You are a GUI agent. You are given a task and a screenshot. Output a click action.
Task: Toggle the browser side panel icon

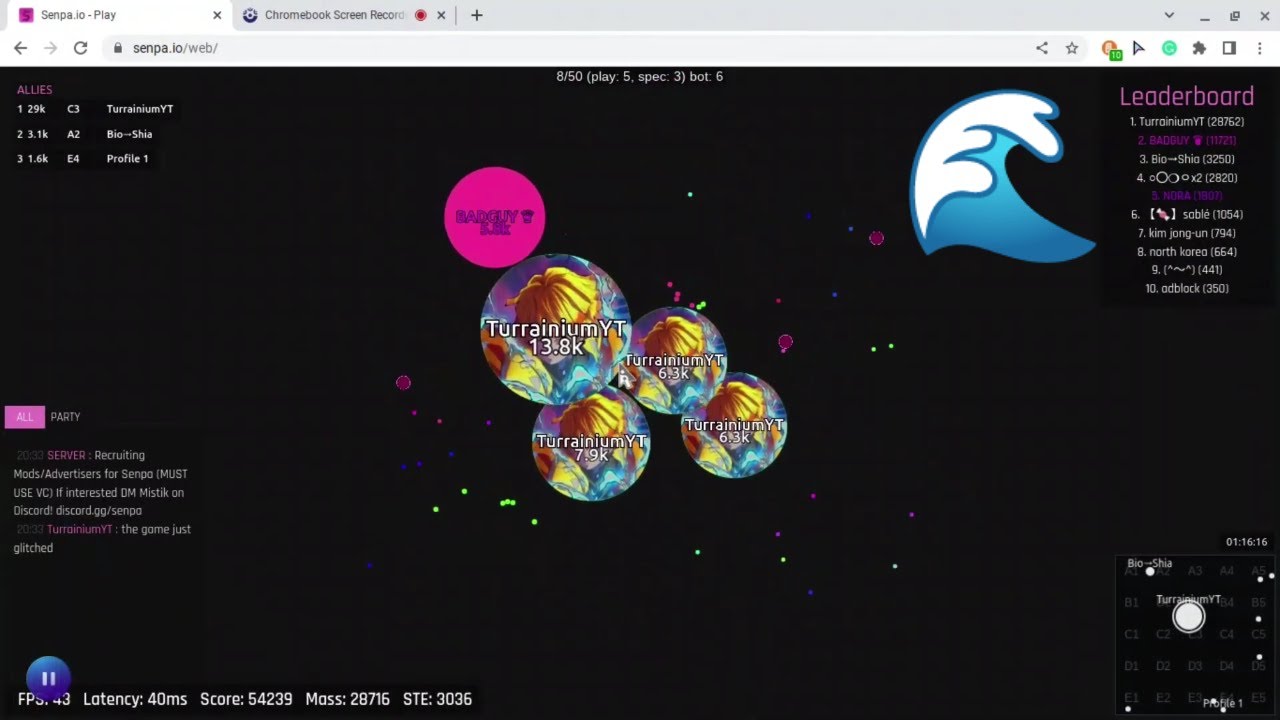[x=1229, y=48]
